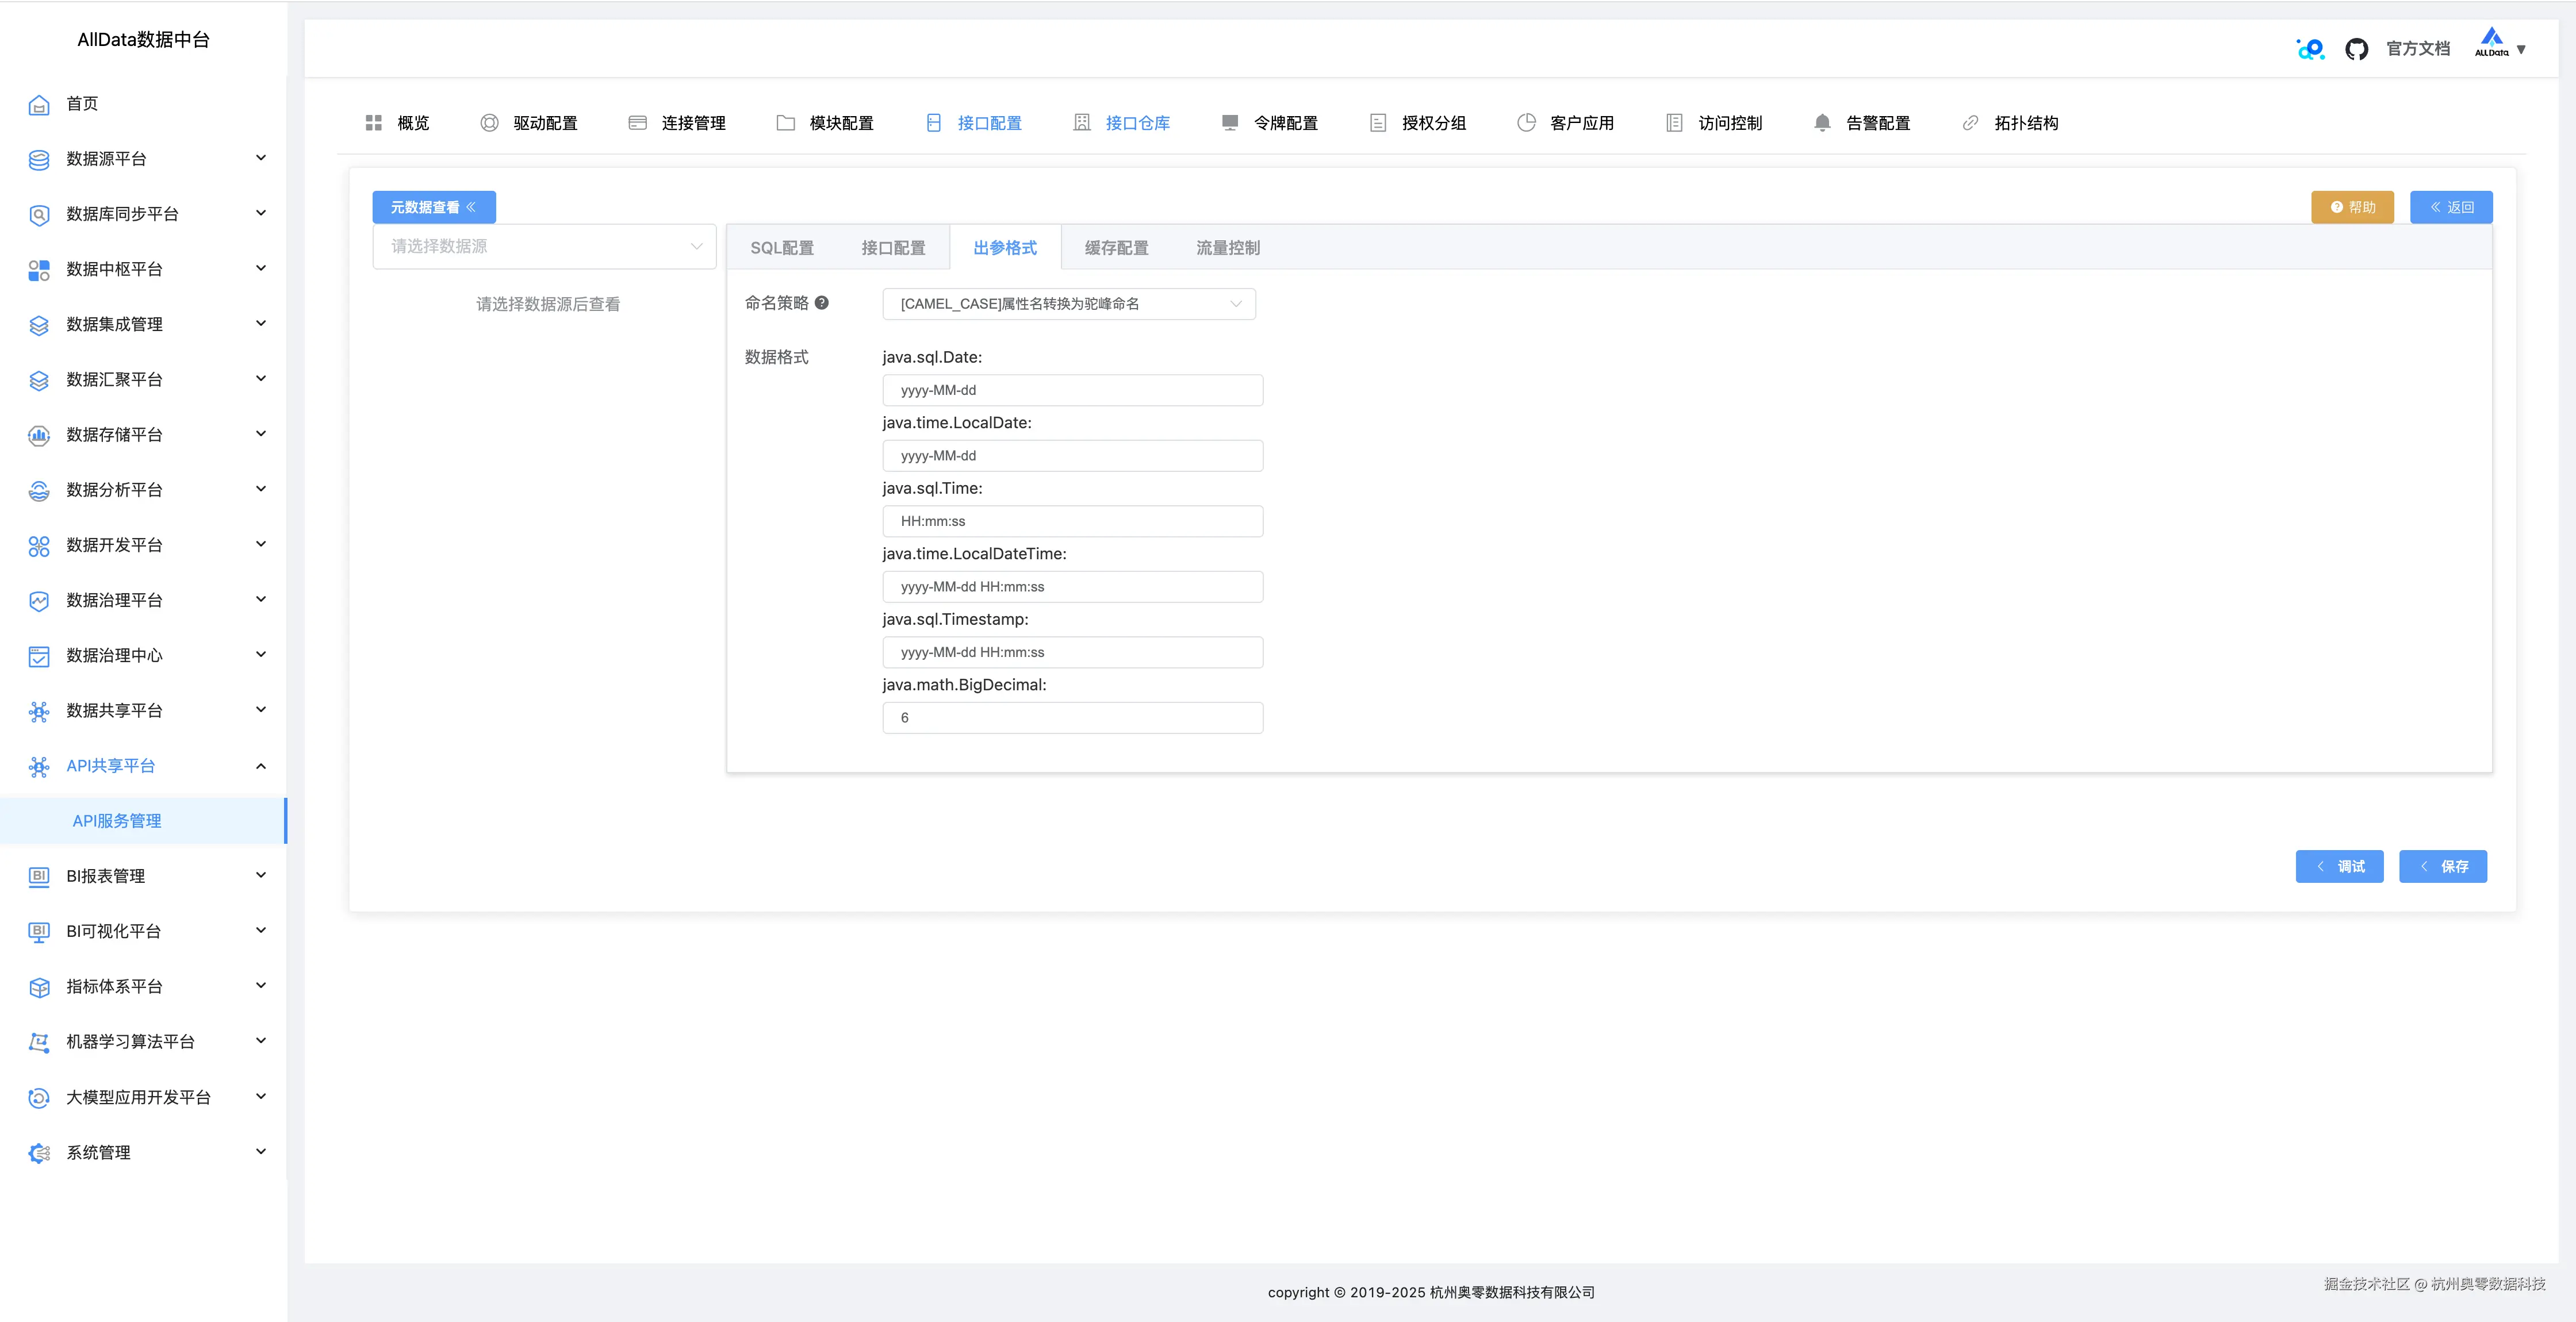Click the 系统管理 gear icon in the sidebar

(39, 1153)
